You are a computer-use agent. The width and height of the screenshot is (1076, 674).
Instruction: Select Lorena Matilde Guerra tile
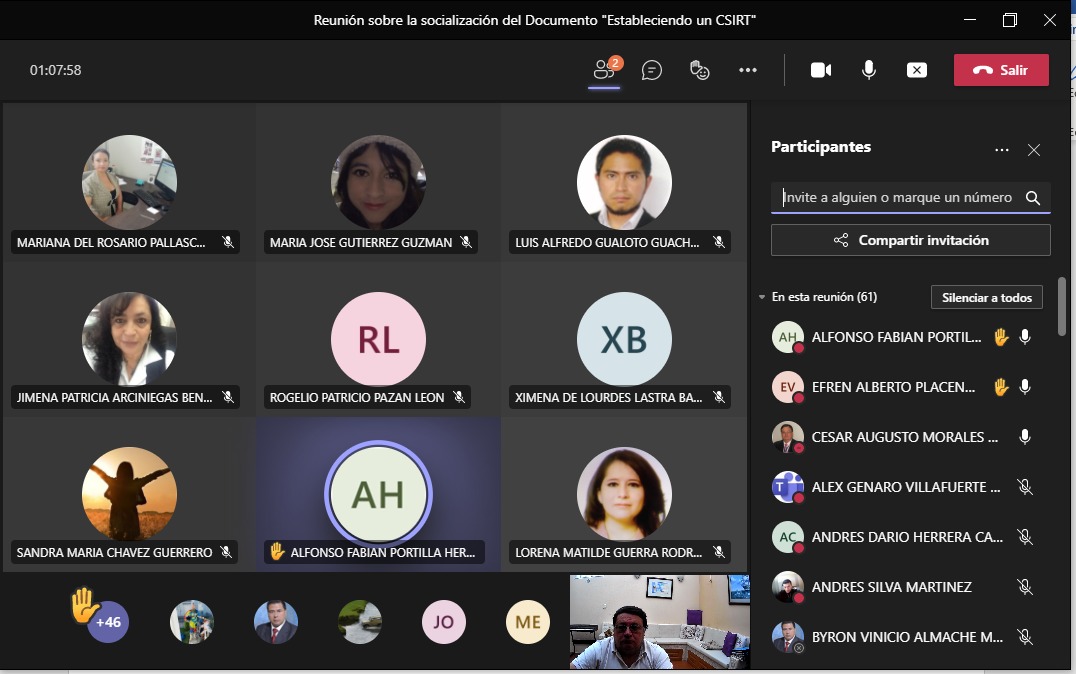(624, 494)
